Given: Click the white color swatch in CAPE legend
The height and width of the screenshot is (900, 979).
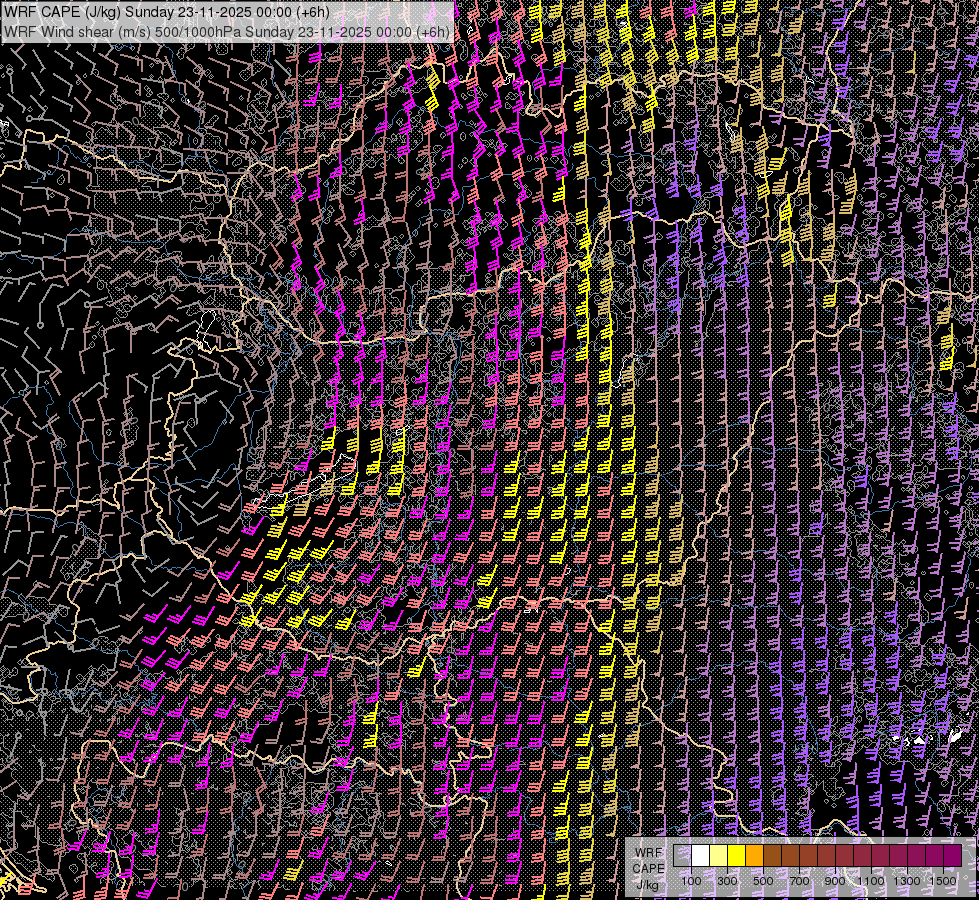Looking at the screenshot, I should coord(700,856).
